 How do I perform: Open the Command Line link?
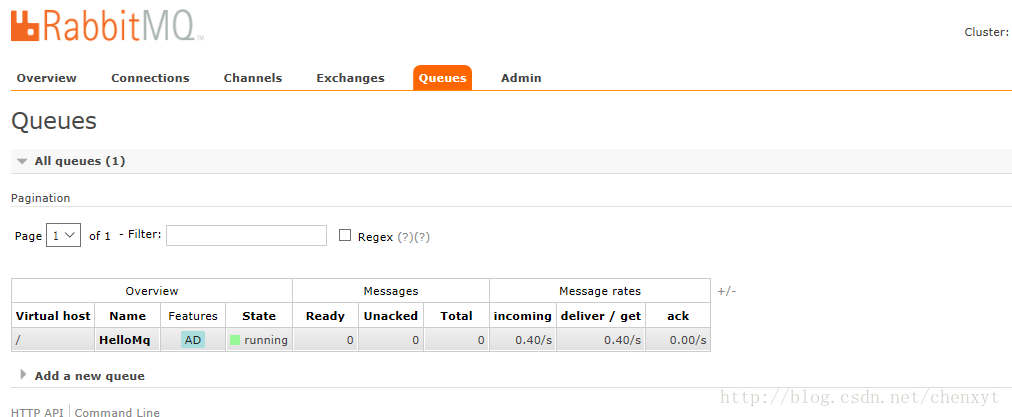point(117,412)
